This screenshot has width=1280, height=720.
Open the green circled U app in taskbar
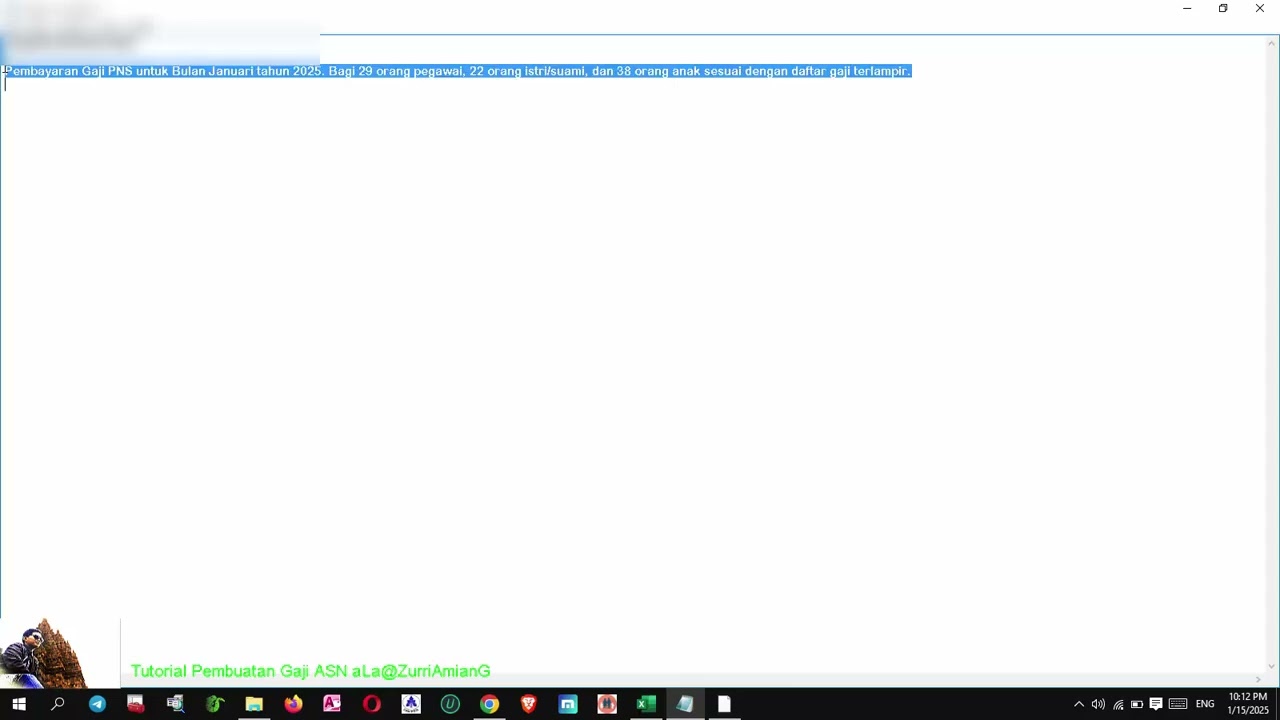450,704
